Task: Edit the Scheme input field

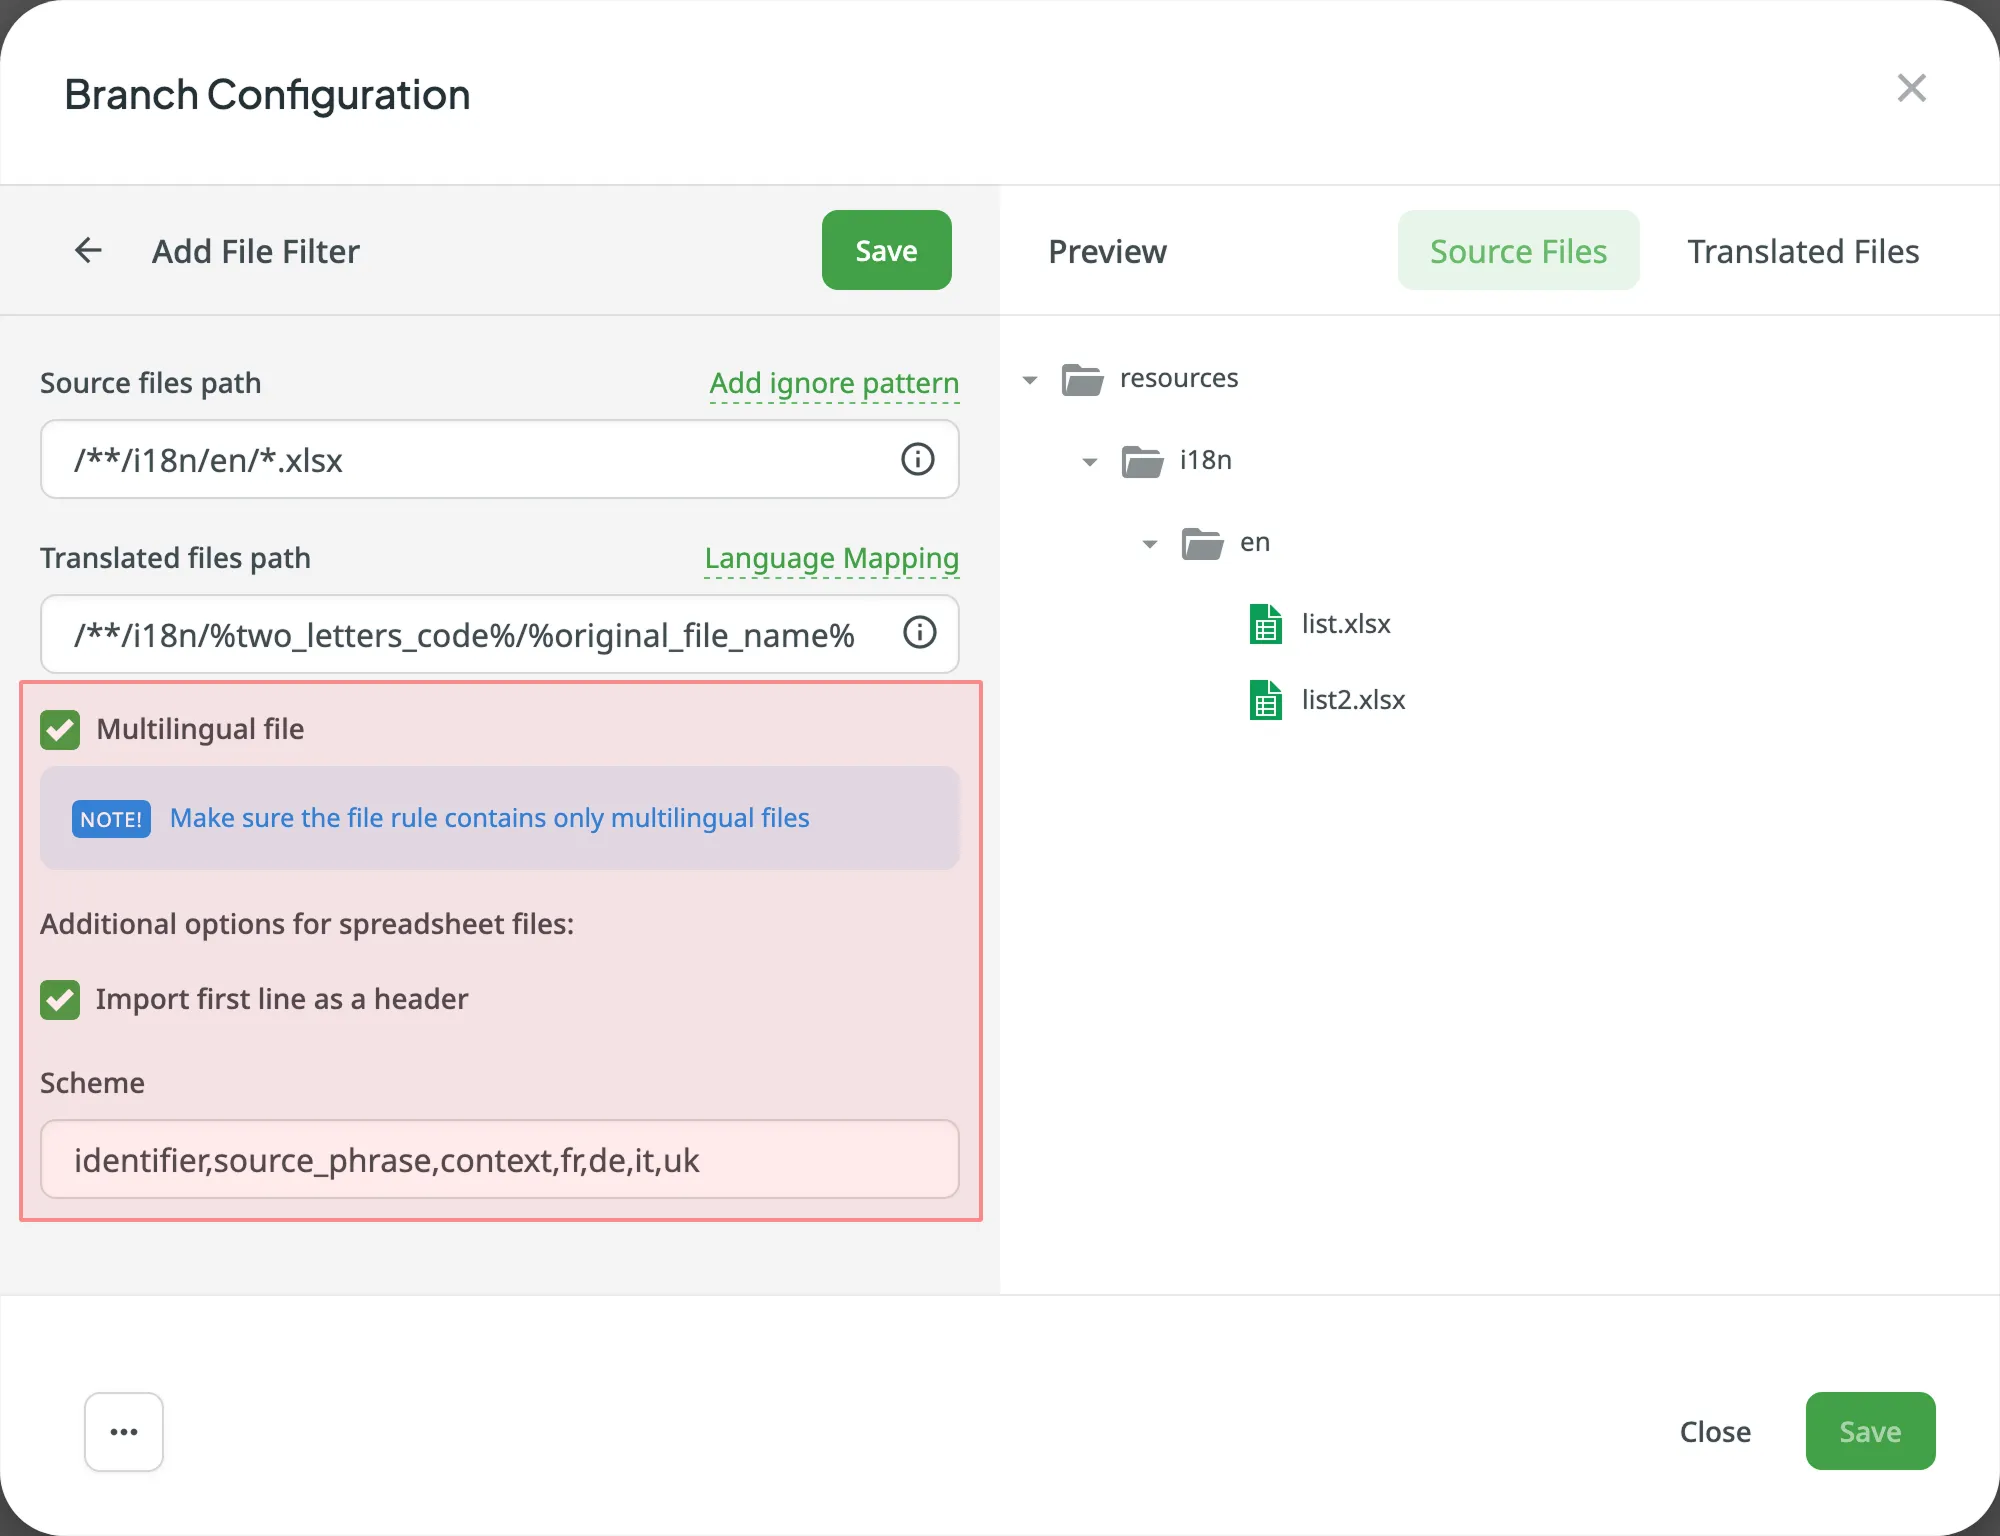Action: (499, 1159)
